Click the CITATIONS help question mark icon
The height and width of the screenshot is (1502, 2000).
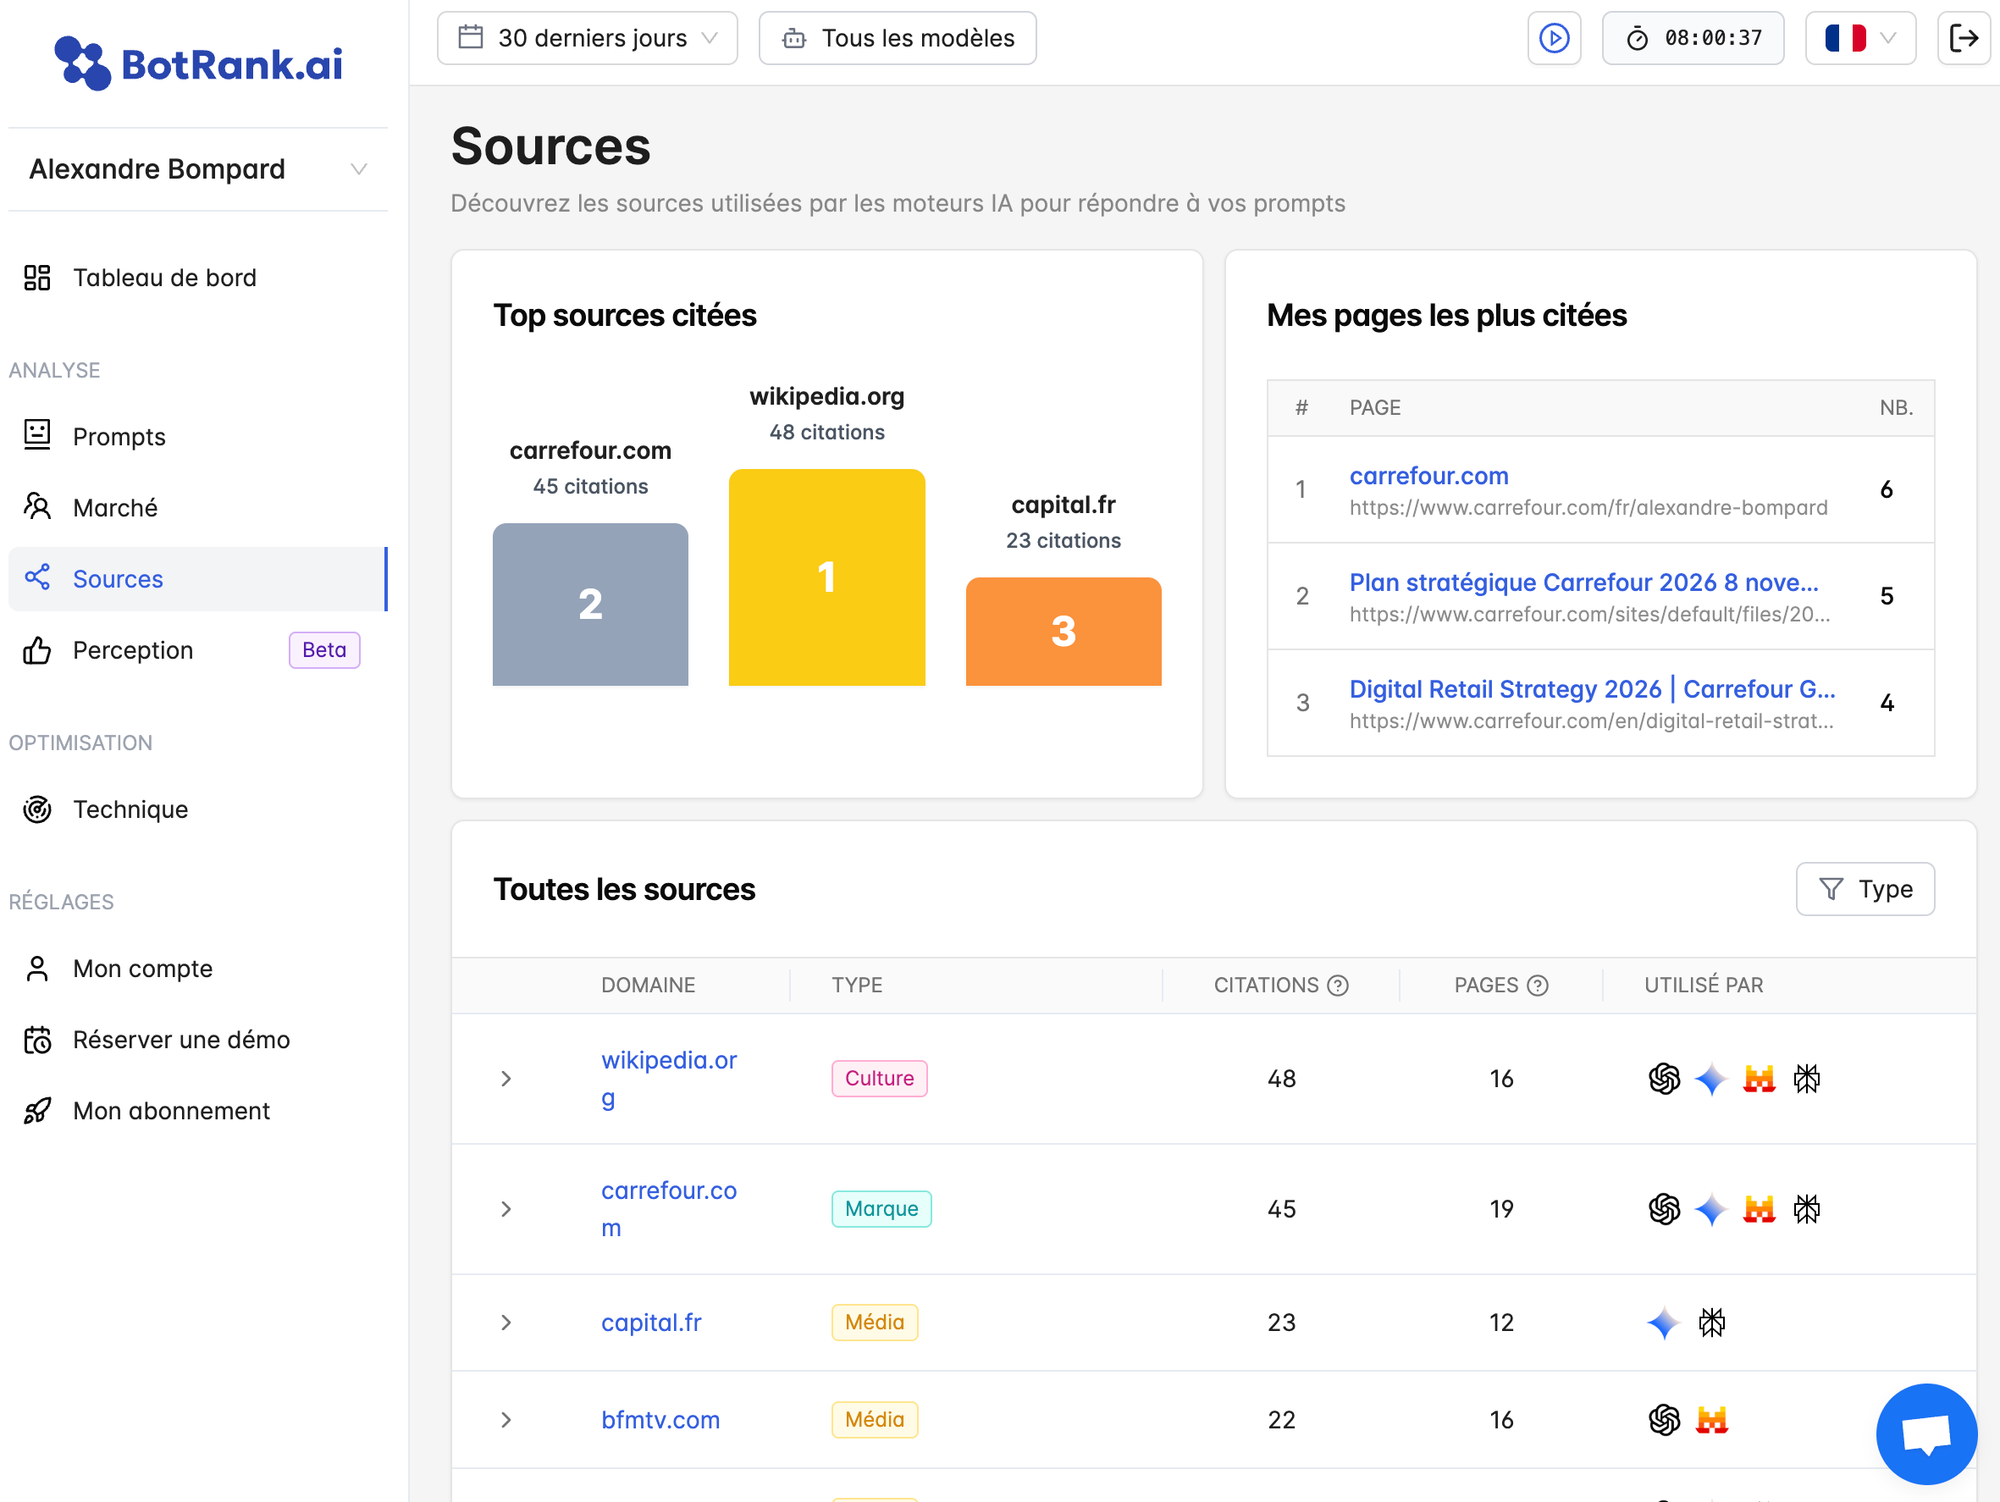pyautogui.click(x=1338, y=985)
